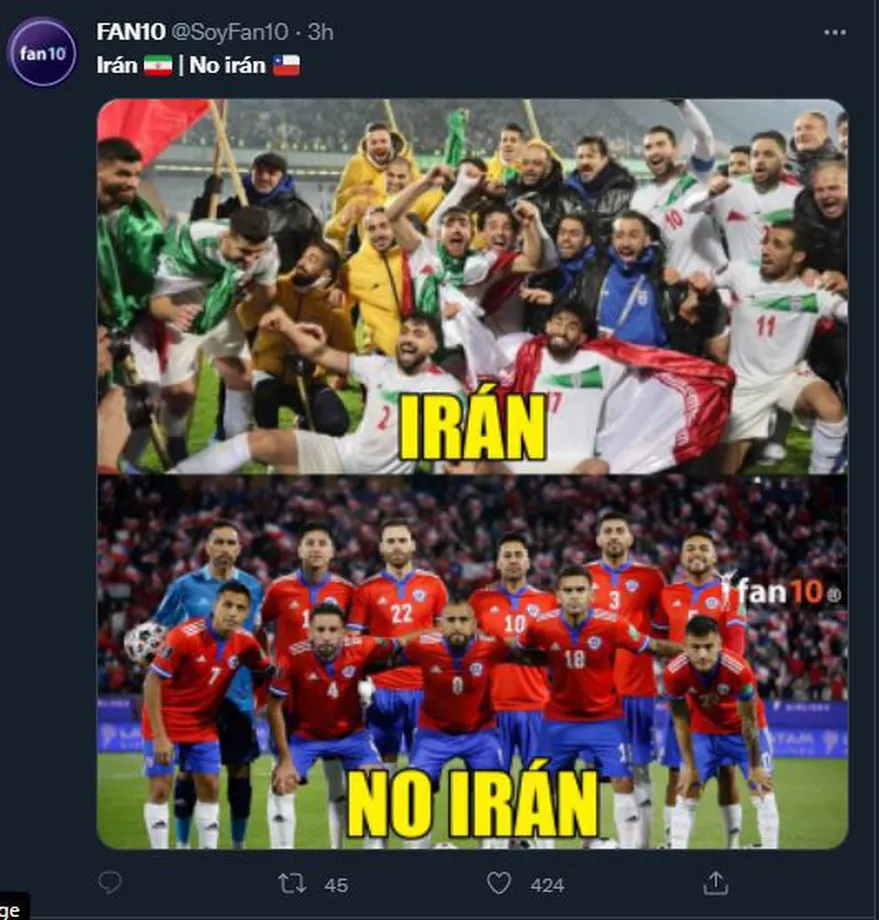The height and width of the screenshot is (920, 879).
Task: Open the three-dot more options menu
Action: [x=834, y=32]
